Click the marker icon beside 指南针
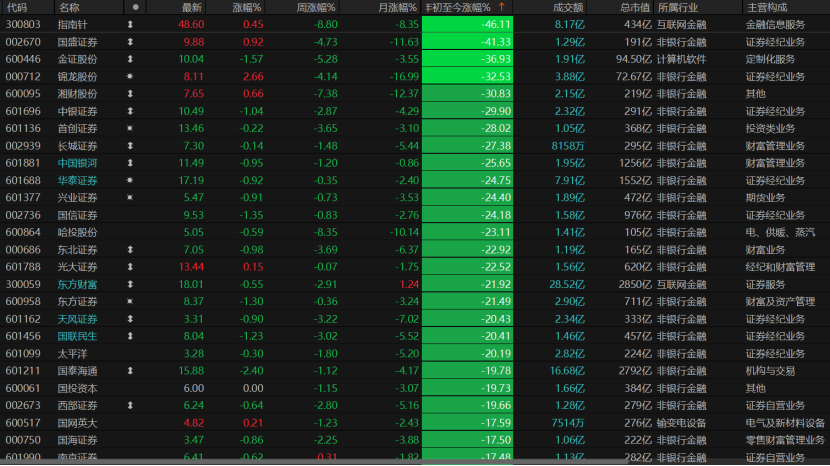Image resolution: width=830 pixels, height=466 pixels. coord(130,24)
